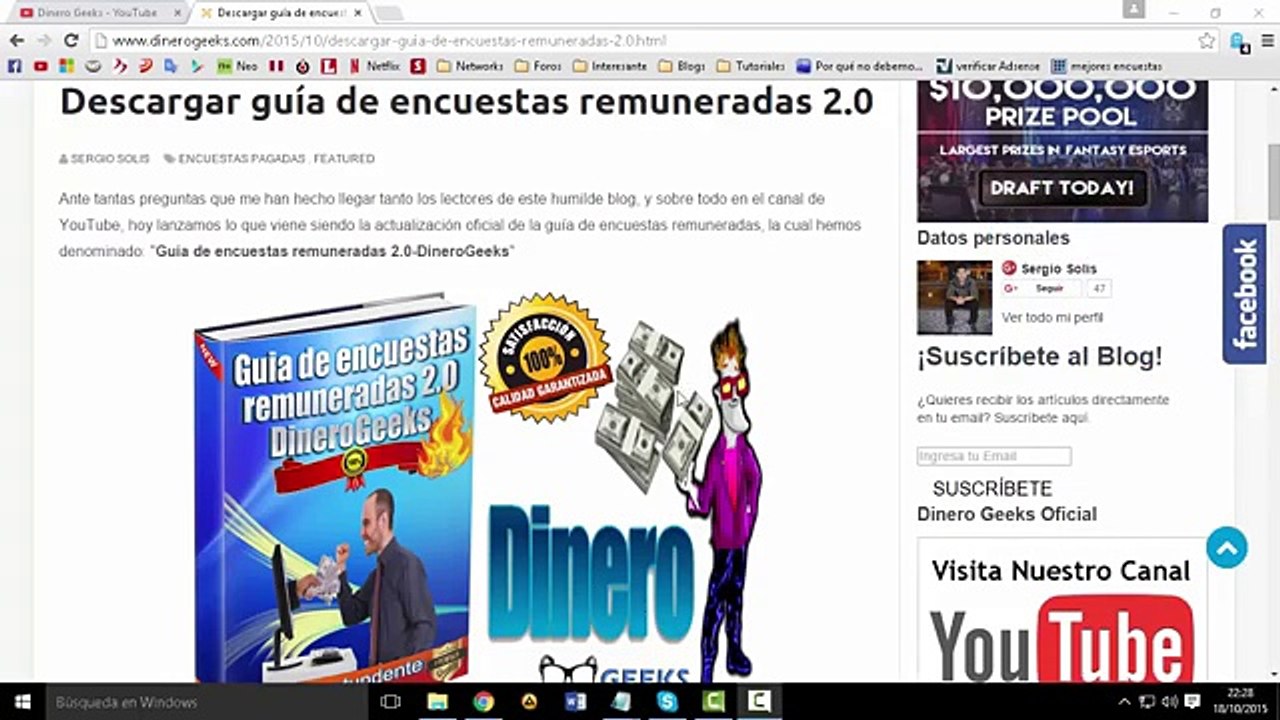Switch to Chrome on the taskbar
Viewport: 1280px width, 720px height.
483,702
